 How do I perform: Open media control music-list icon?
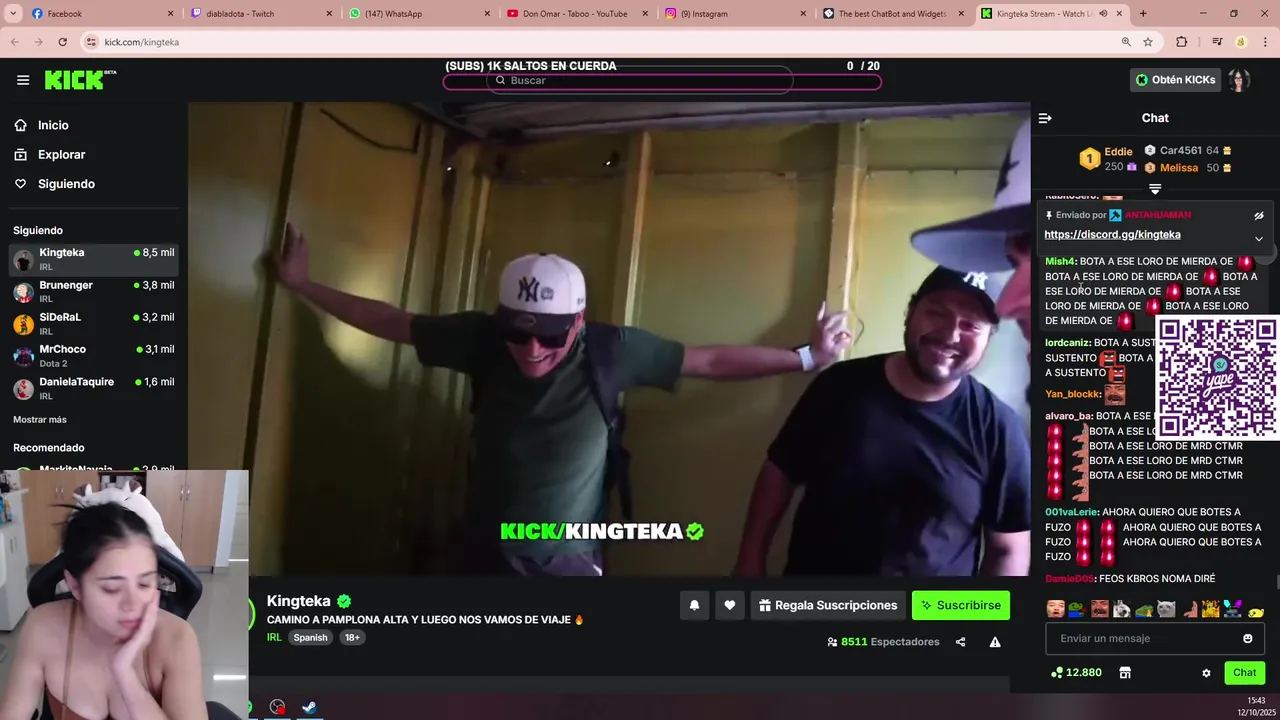[x=1217, y=42]
